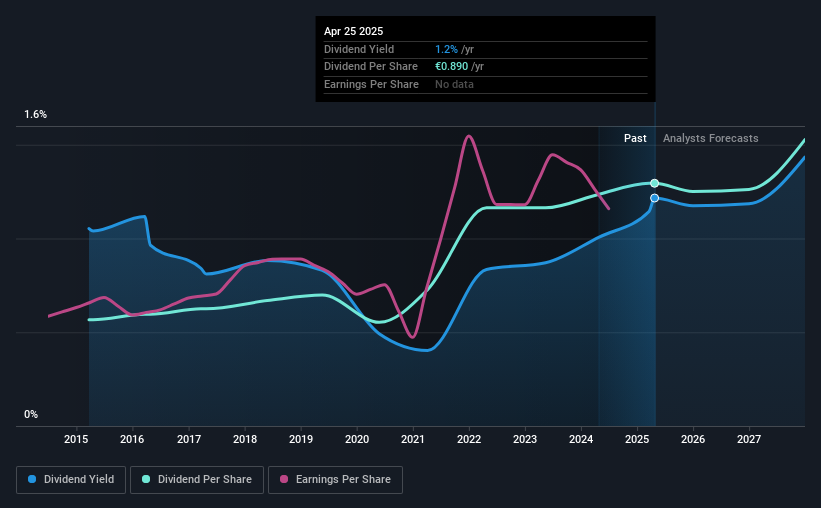This screenshot has width=821, height=508.
Task: Click the 2025 x-axis label
Action: (637, 439)
